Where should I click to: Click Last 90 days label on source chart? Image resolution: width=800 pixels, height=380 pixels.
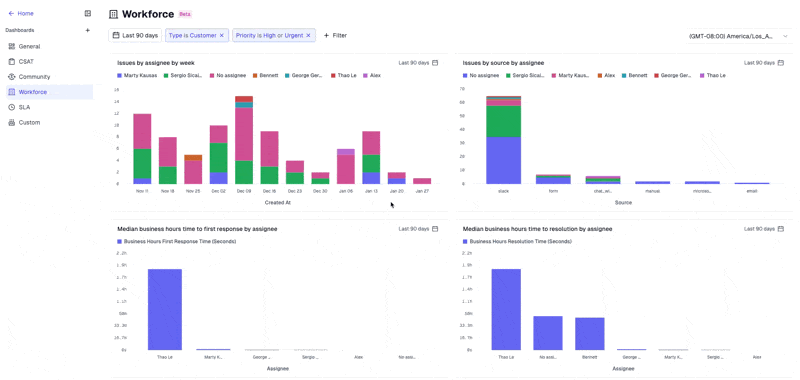pos(759,63)
